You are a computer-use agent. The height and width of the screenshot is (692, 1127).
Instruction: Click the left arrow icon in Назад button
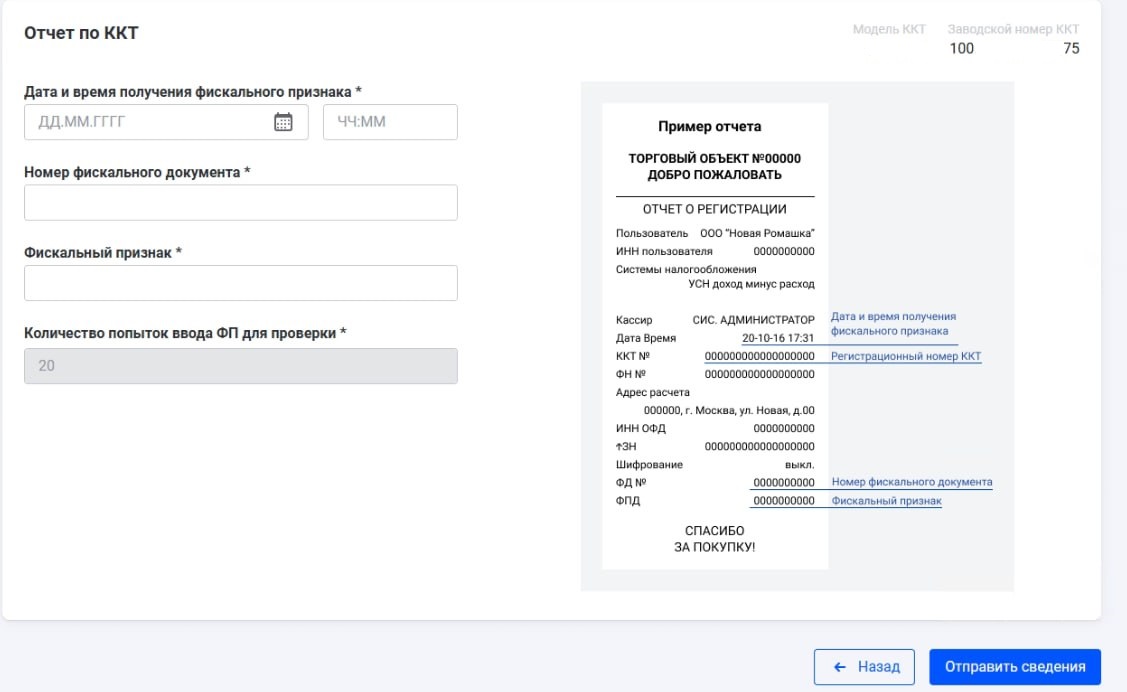point(840,667)
